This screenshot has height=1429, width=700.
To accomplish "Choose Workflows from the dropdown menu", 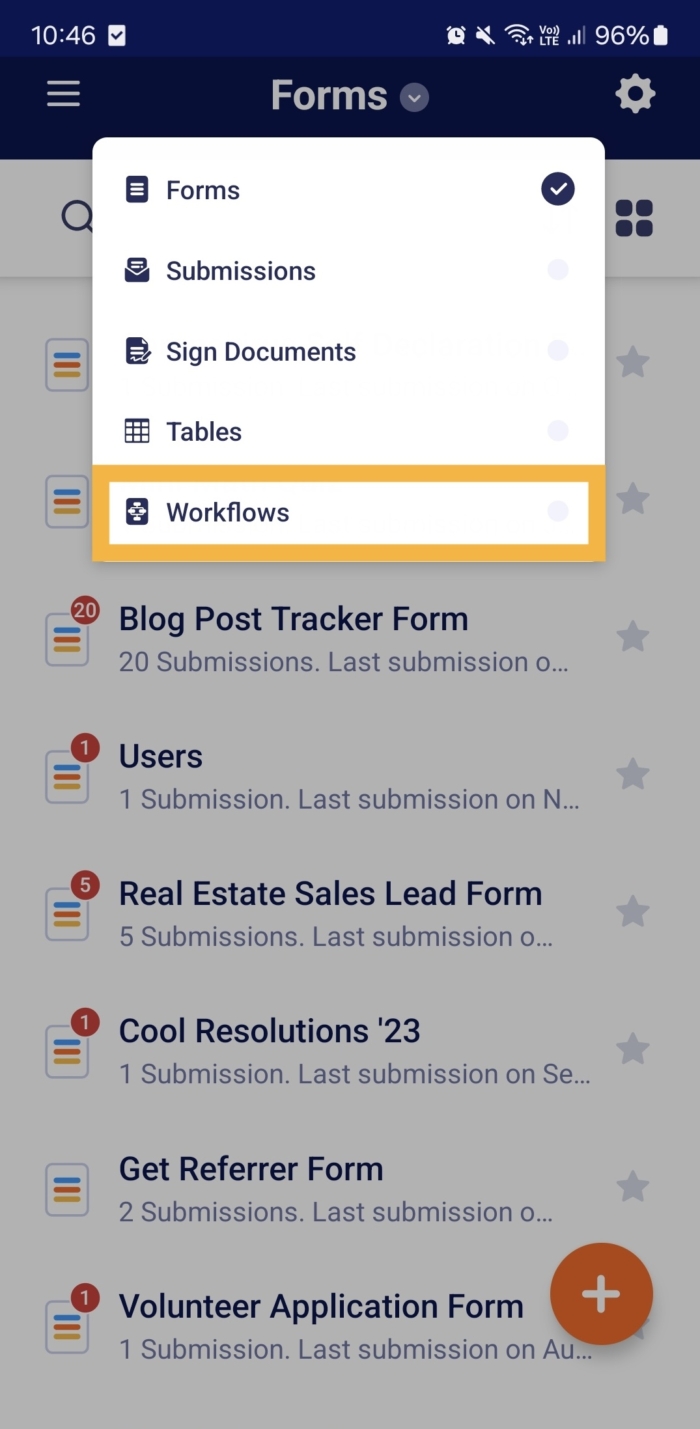I will (228, 513).
